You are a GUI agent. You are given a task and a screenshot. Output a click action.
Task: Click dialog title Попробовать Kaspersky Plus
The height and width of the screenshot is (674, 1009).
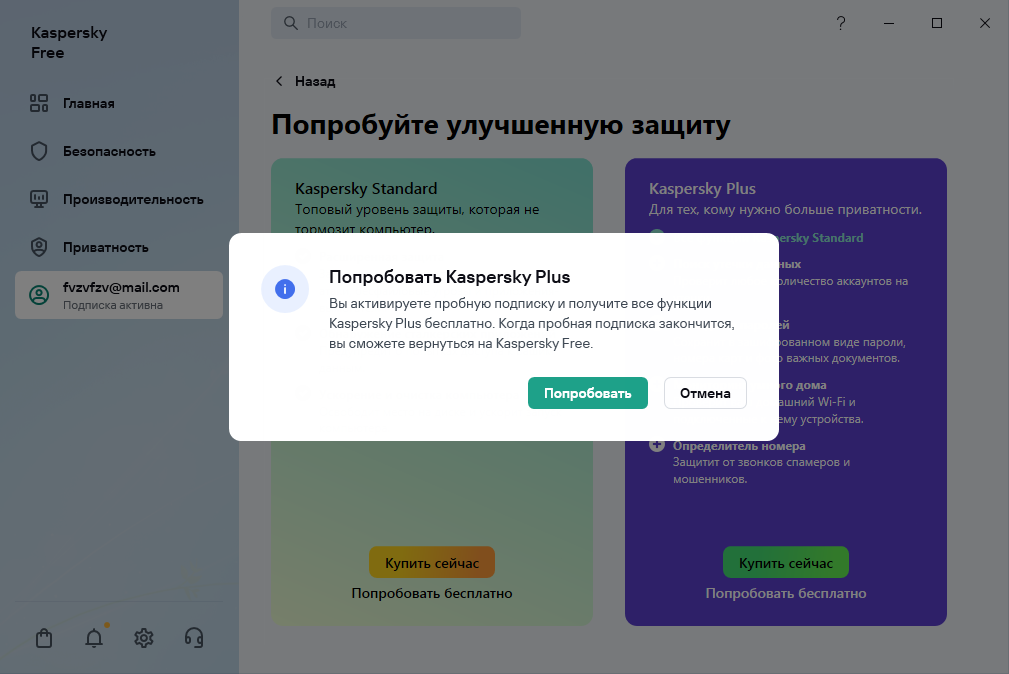(x=449, y=277)
